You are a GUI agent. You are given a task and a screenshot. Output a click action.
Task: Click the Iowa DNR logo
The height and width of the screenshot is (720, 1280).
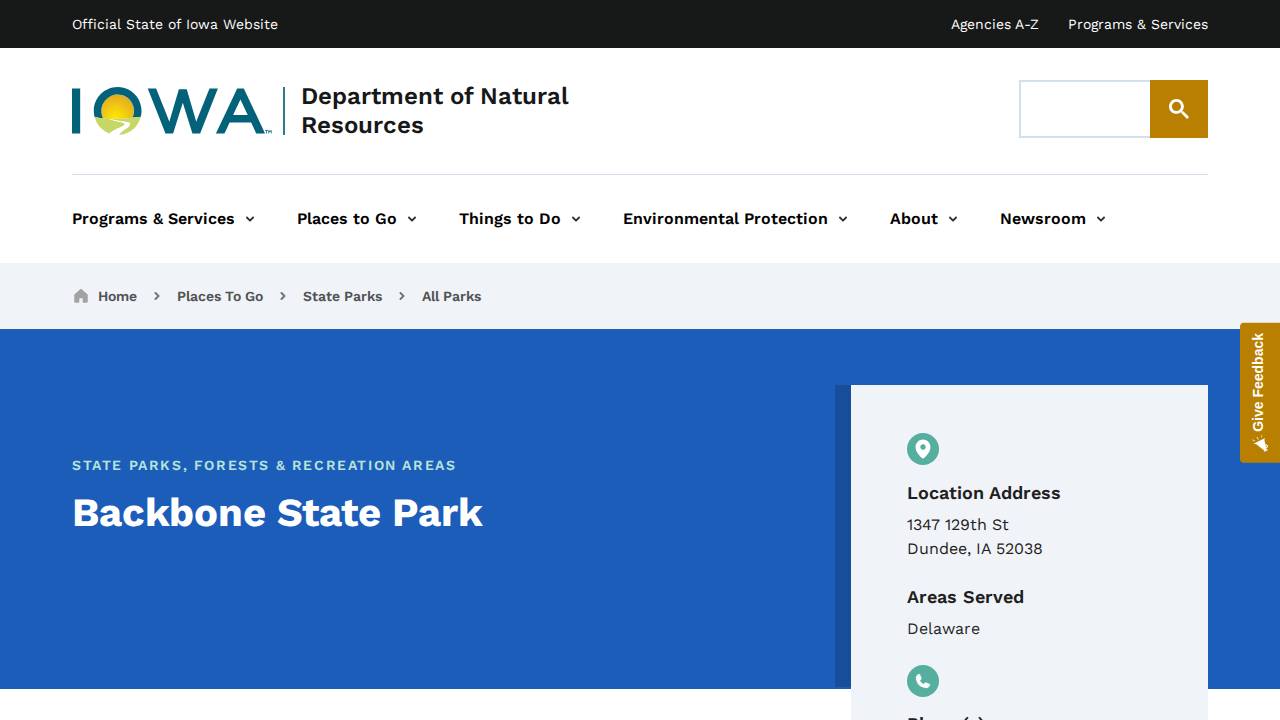click(x=168, y=109)
